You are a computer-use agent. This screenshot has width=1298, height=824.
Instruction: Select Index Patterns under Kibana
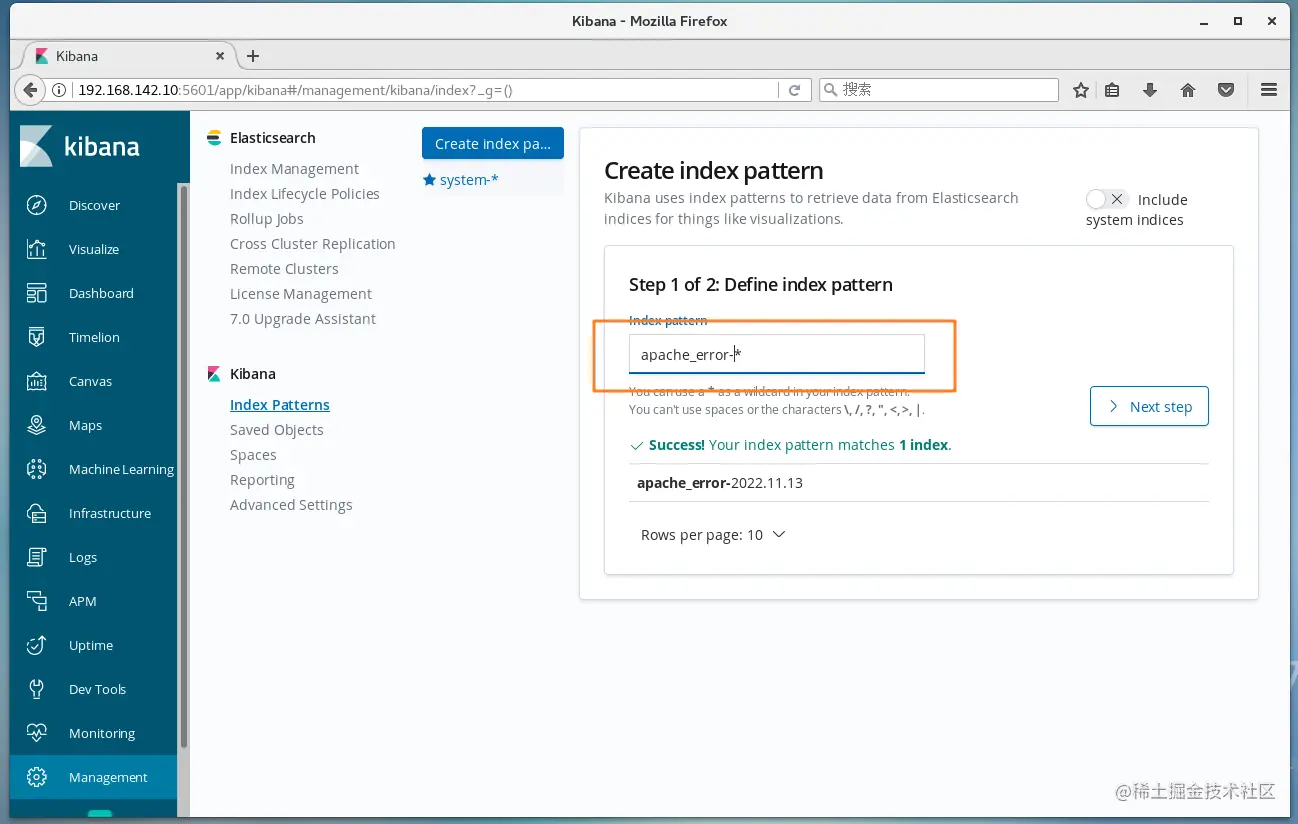tap(280, 405)
